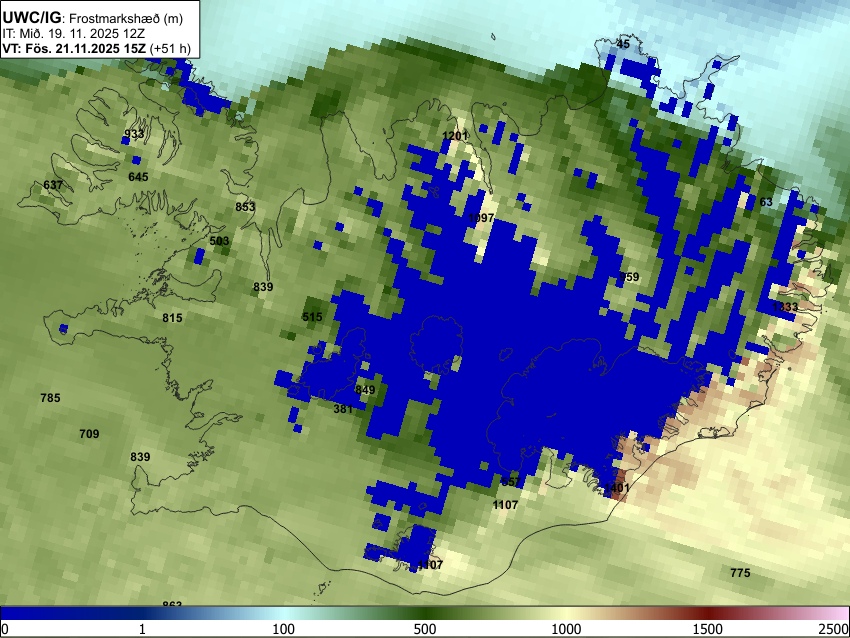
Task: Click the map value 63 in the east
Action: pyautogui.click(x=766, y=202)
